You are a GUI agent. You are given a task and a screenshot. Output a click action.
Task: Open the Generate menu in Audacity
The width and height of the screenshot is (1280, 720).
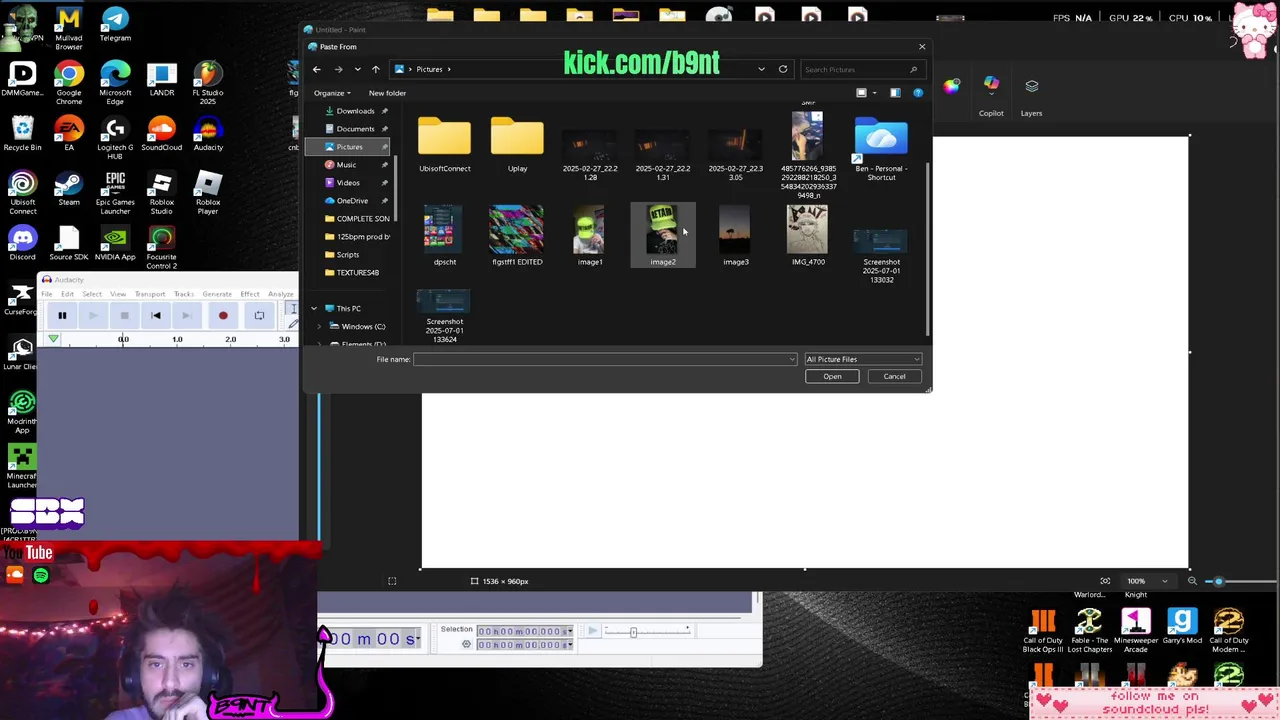(x=217, y=294)
